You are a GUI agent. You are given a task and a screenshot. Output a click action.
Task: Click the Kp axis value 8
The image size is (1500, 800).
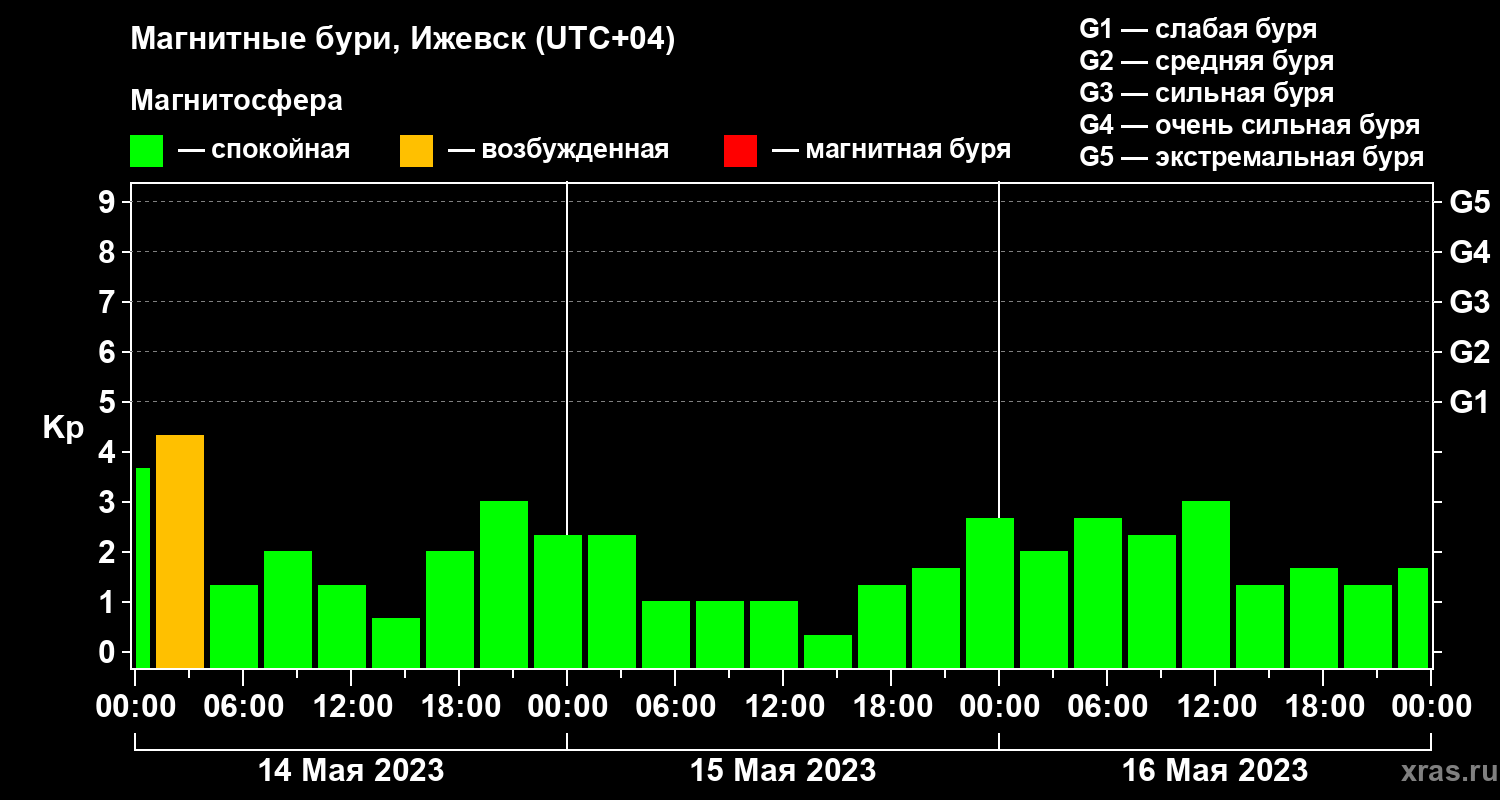point(109,252)
